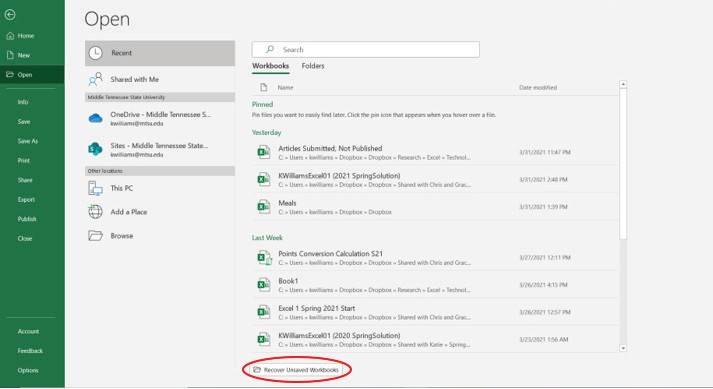Viewport: 713px width, 389px height.
Task: Choose Save As in the sidebar
Action: pos(28,141)
